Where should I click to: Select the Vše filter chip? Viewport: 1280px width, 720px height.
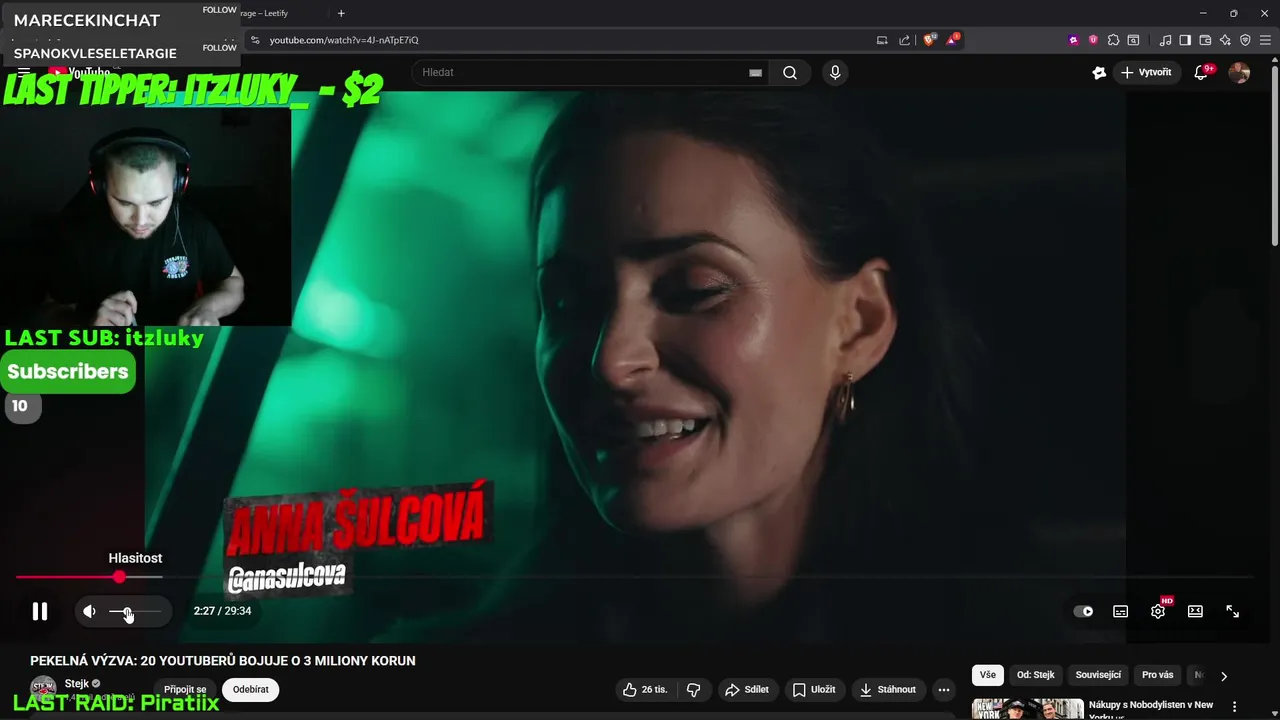988,675
